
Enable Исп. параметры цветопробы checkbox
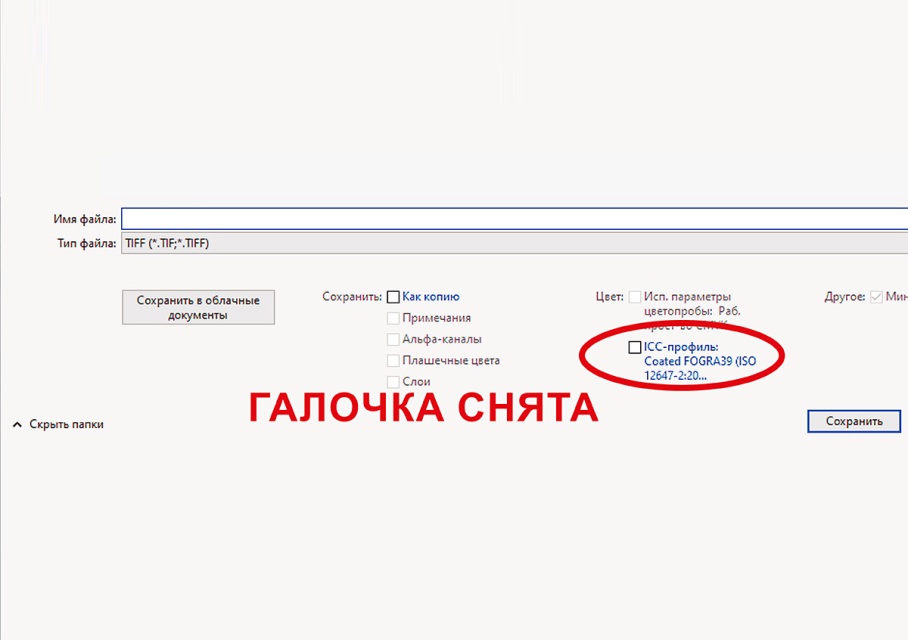pyautogui.click(x=635, y=297)
